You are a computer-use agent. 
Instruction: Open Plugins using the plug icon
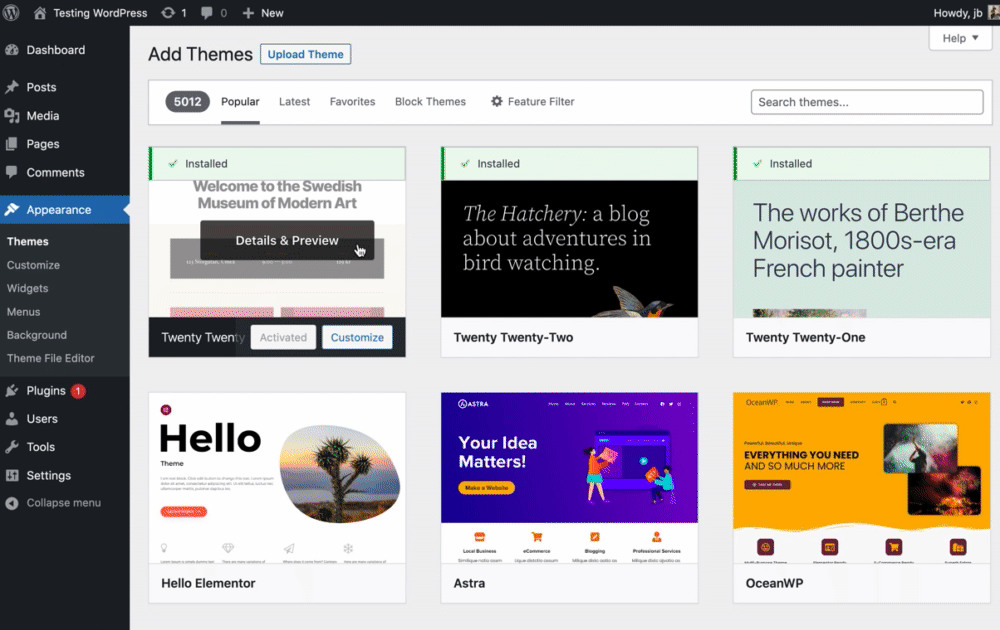(x=16, y=391)
